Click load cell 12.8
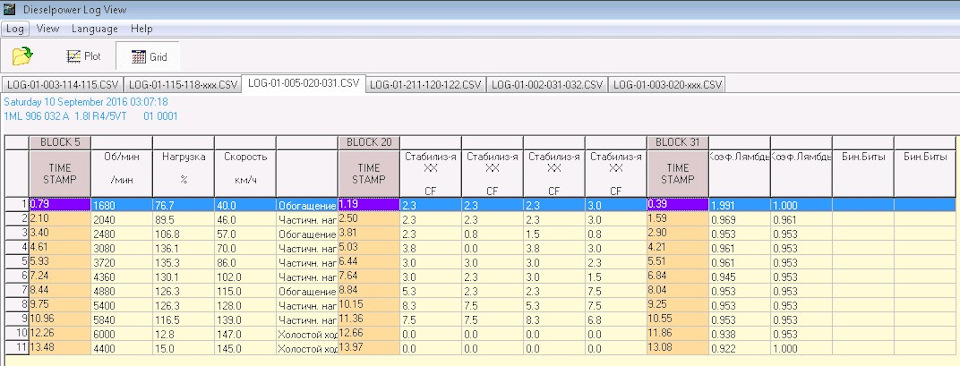Viewport: 960px width, 366px height. [184, 334]
